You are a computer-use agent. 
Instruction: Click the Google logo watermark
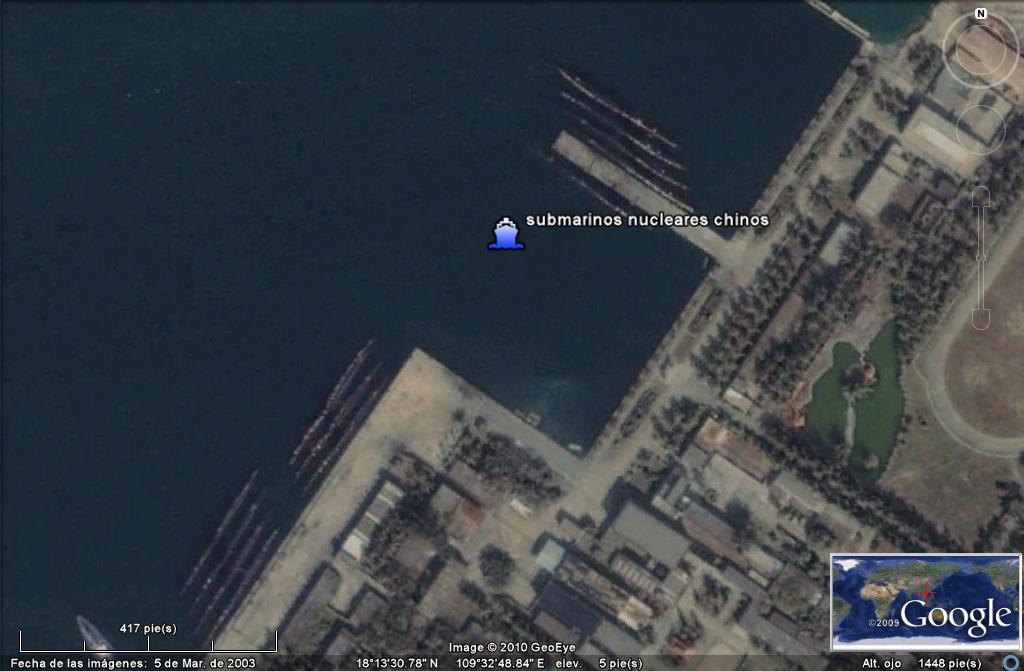[957, 616]
